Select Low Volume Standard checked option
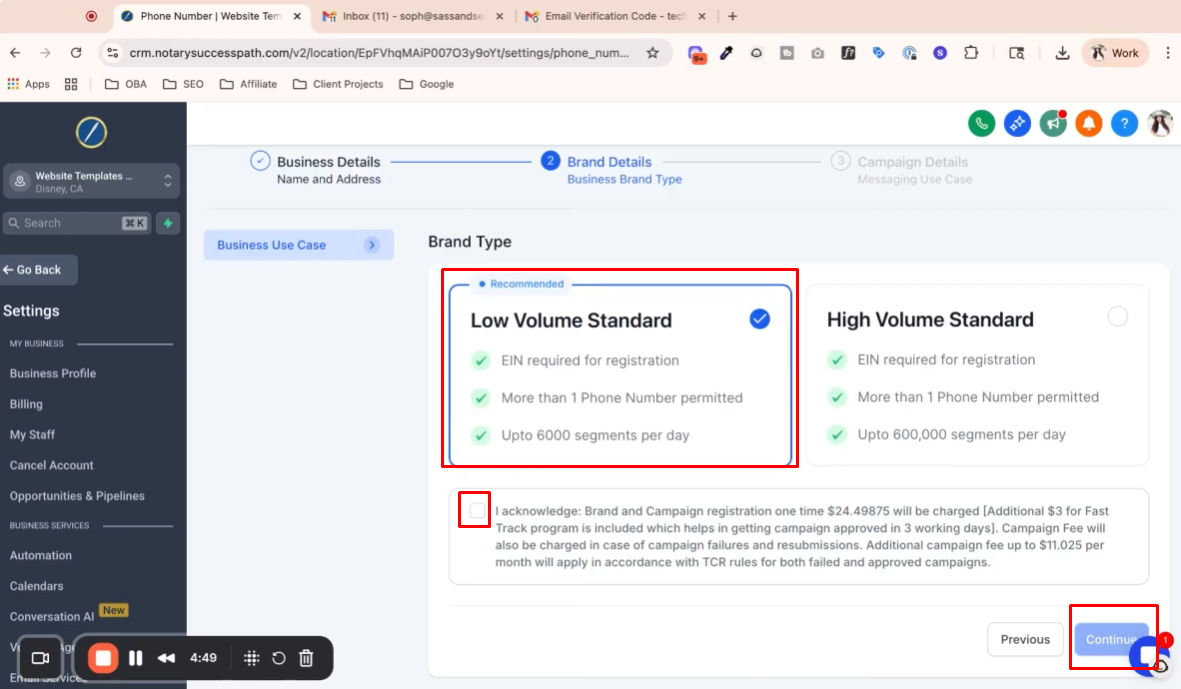Screen dimensions: 1181x689 (759, 319)
